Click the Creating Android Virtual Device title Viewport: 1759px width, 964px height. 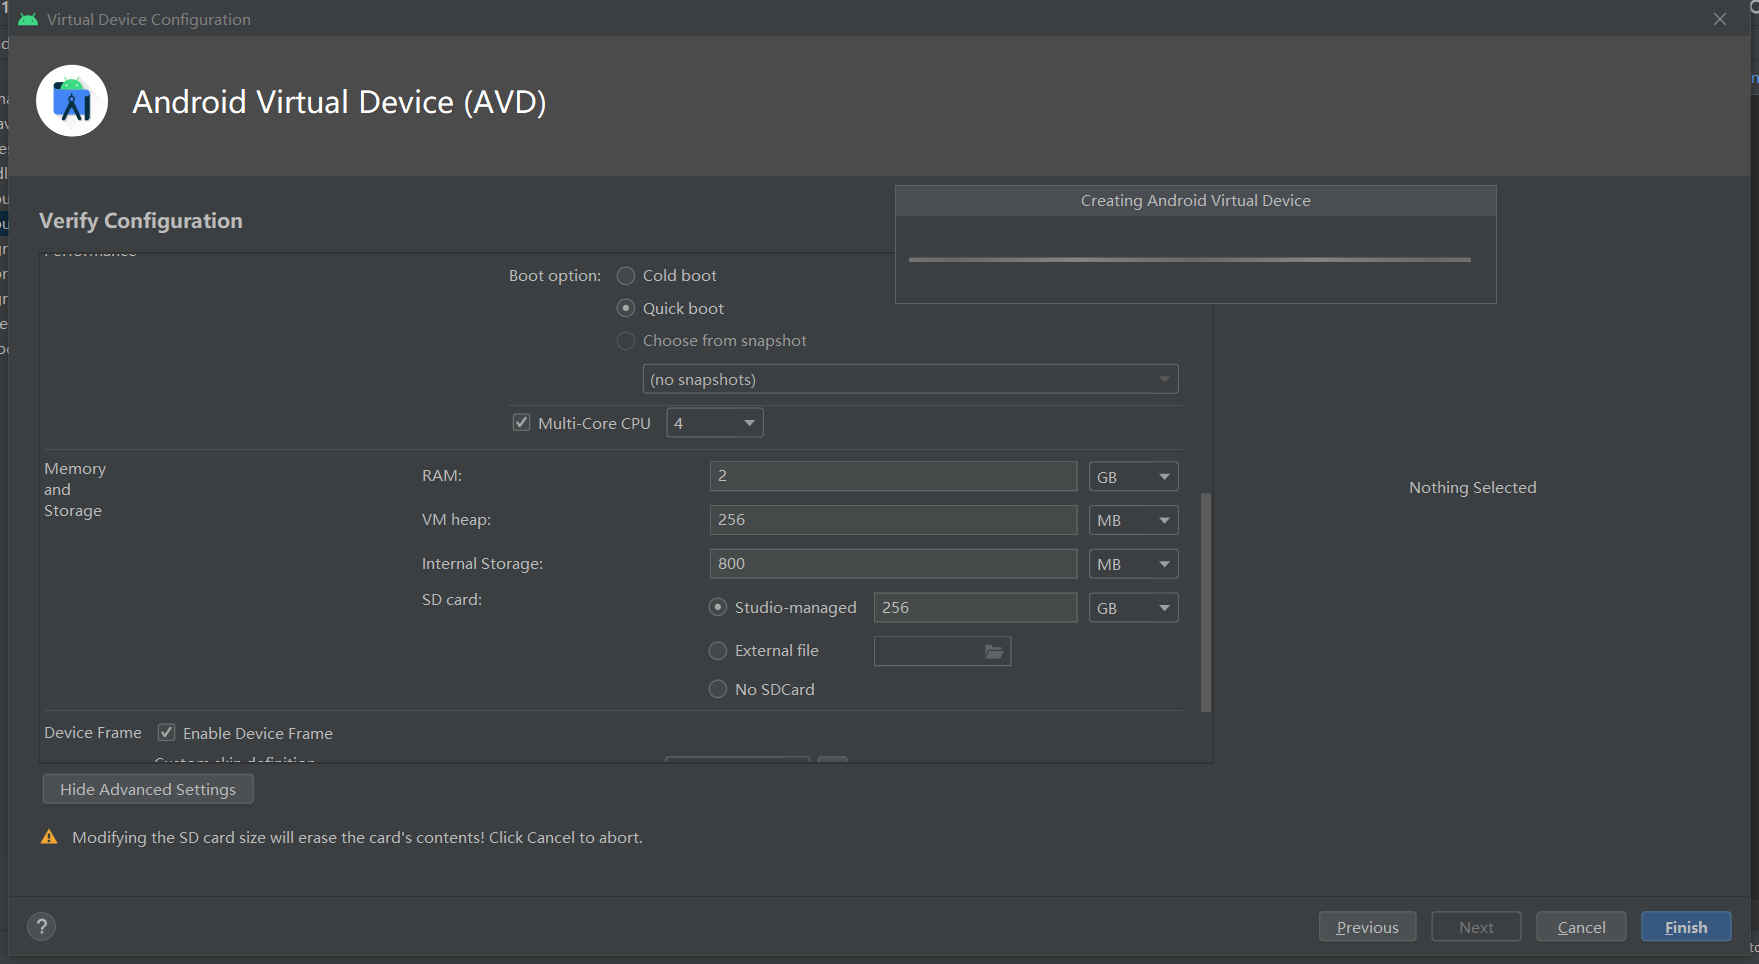click(x=1195, y=201)
